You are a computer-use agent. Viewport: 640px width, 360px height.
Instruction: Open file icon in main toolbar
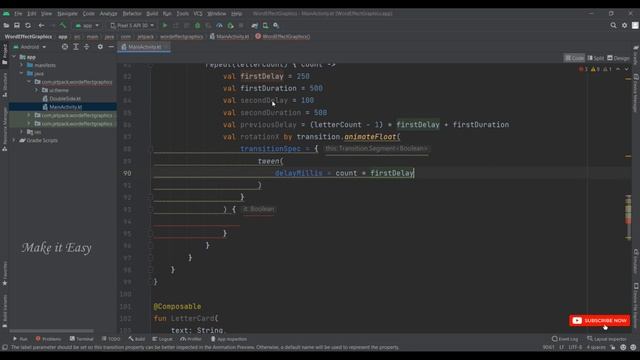[x=6, y=25]
